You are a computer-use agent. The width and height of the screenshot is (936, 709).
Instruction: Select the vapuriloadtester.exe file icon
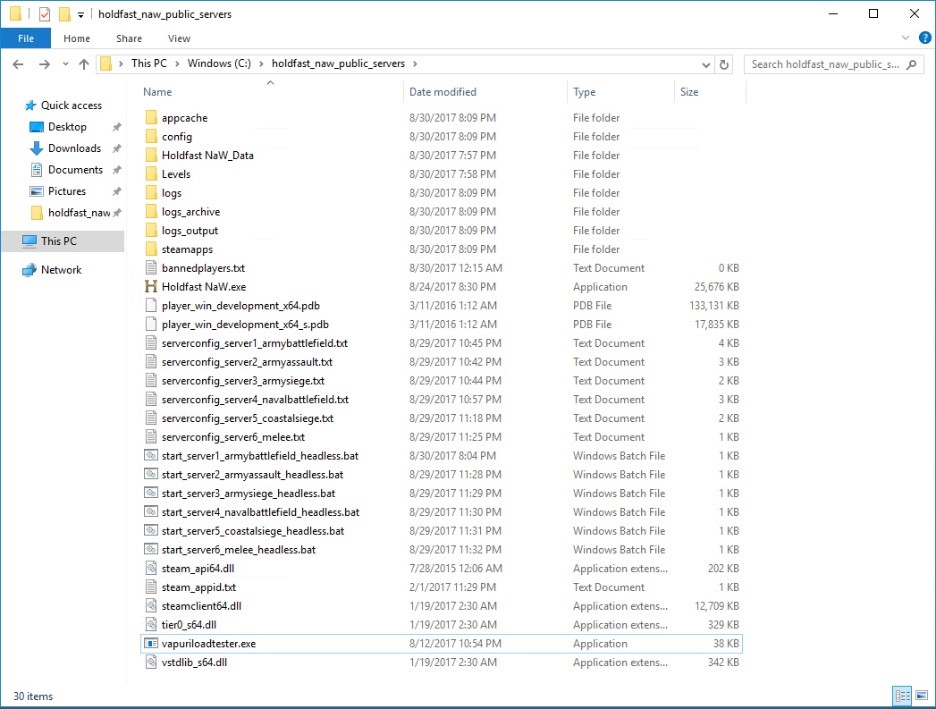[x=151, y=644]
